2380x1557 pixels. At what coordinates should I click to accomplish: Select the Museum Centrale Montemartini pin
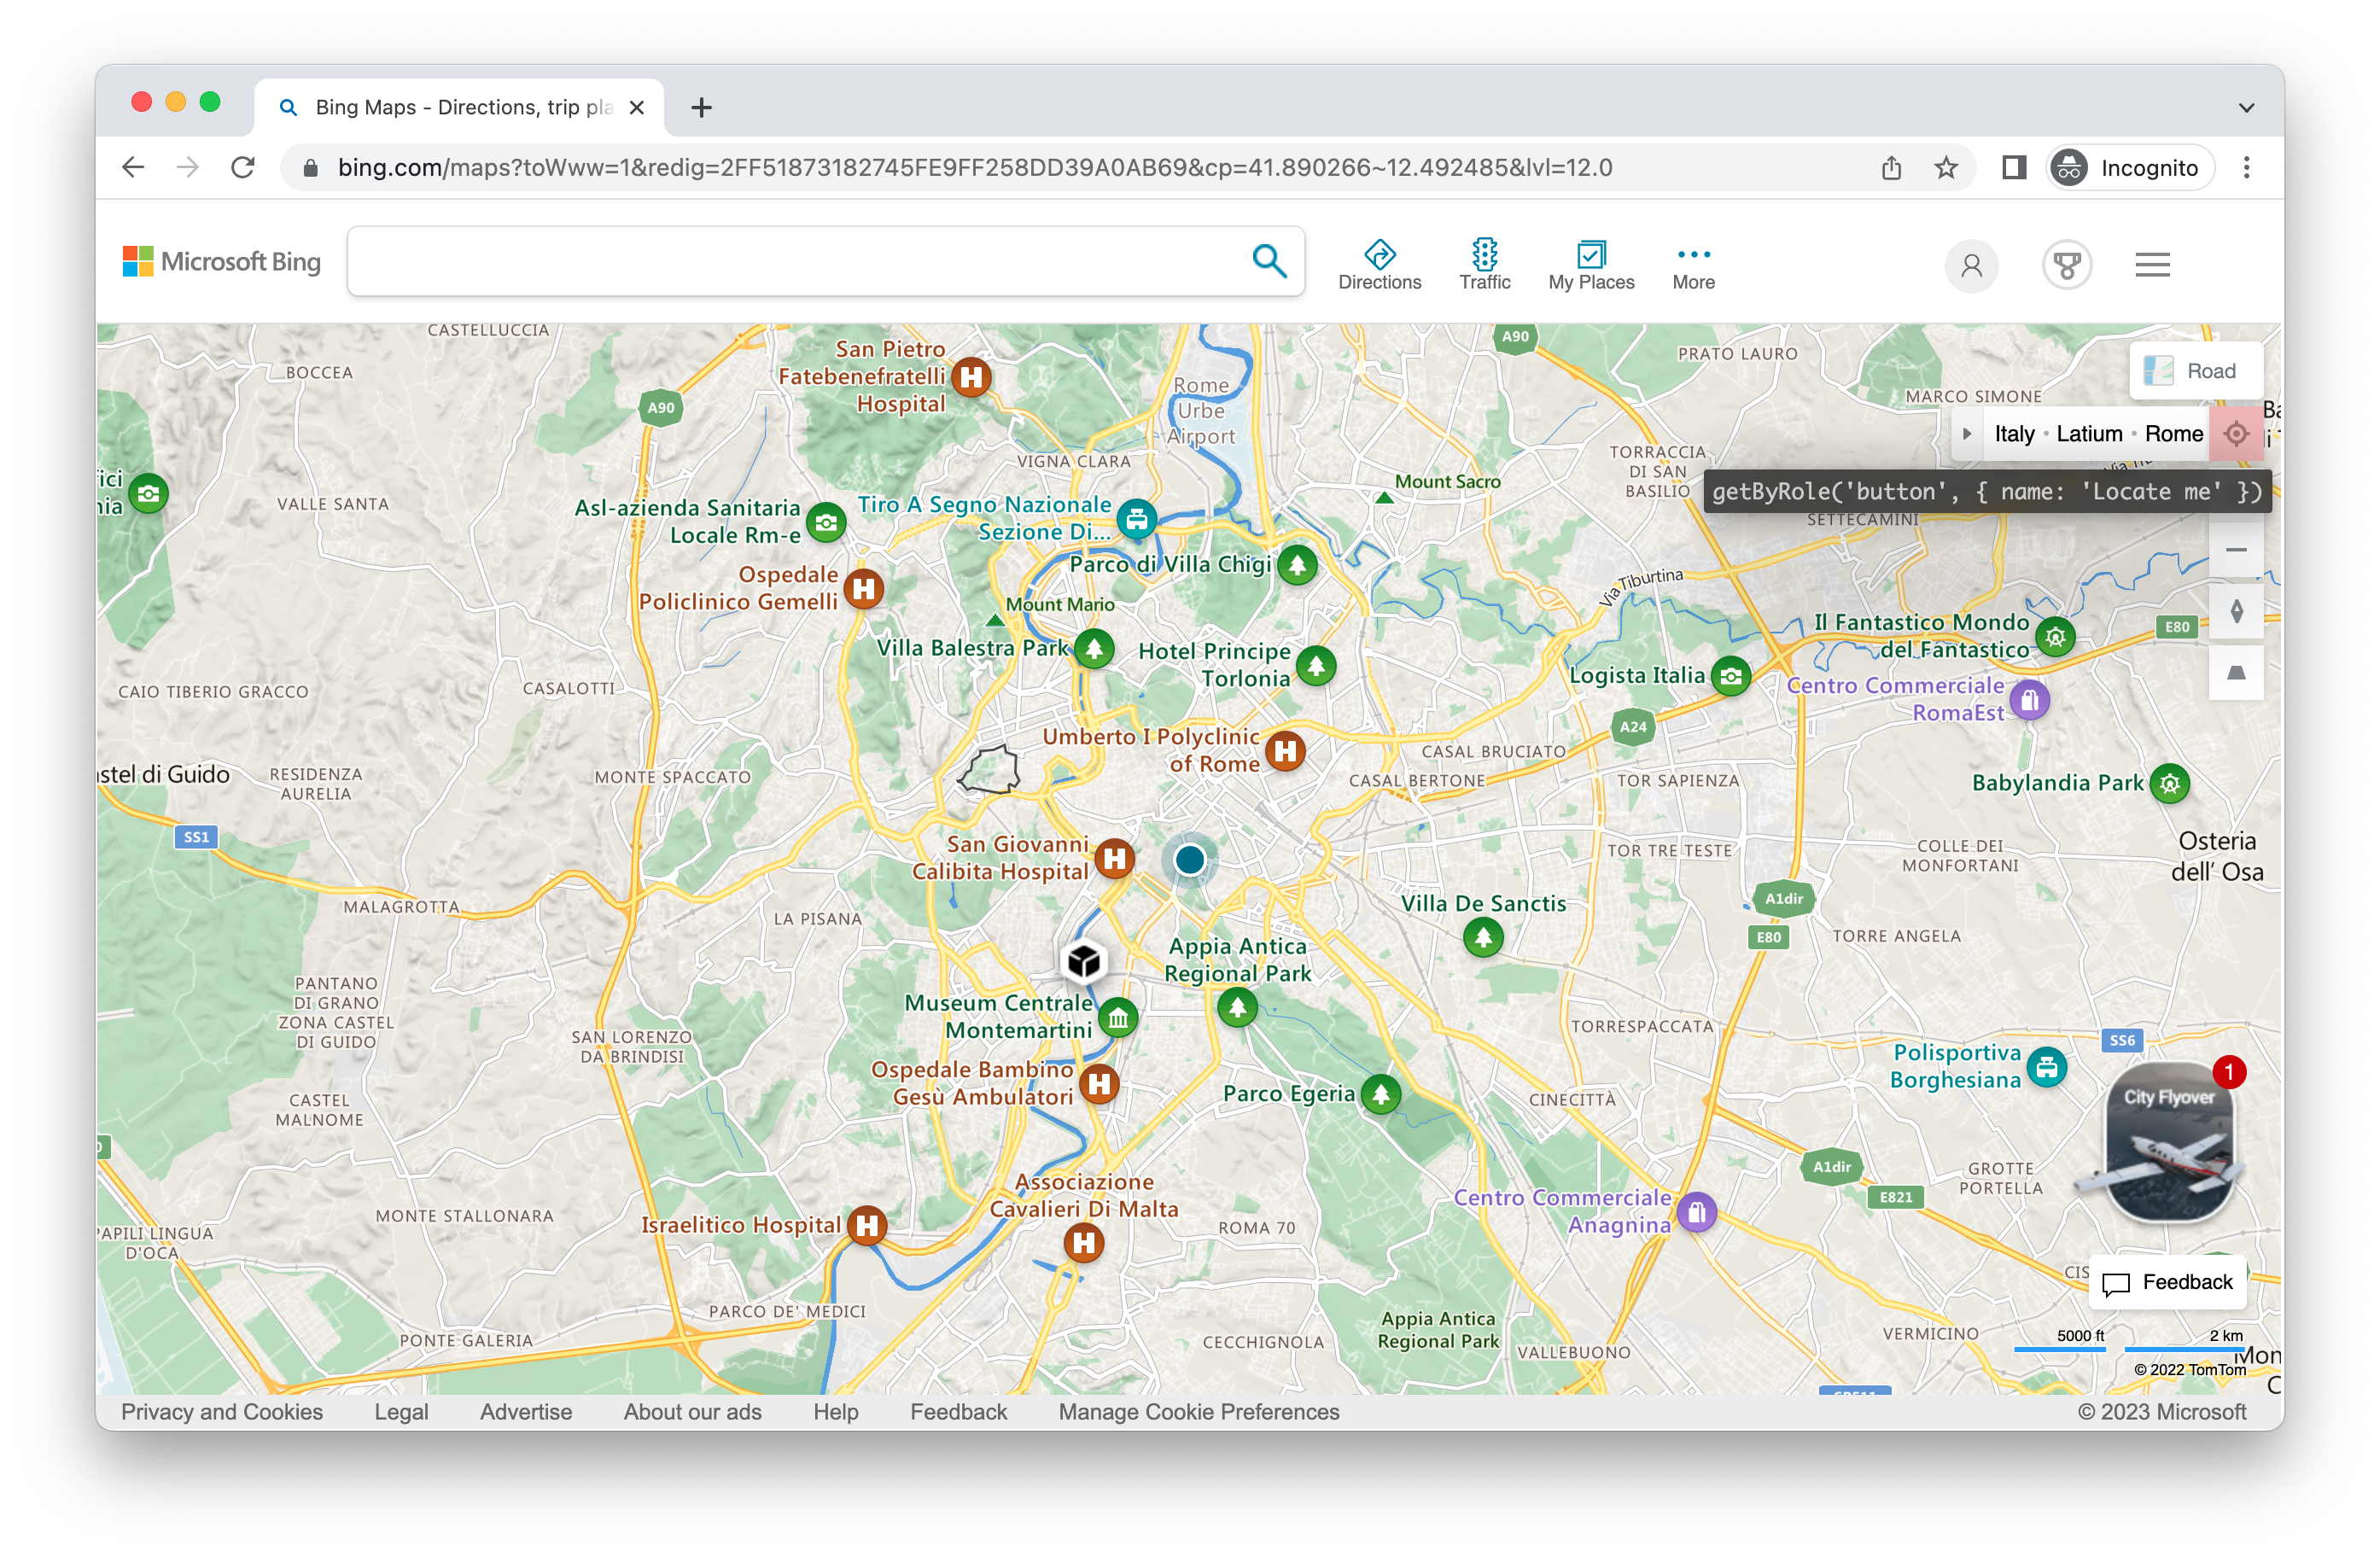[x=1118, y=1018]
